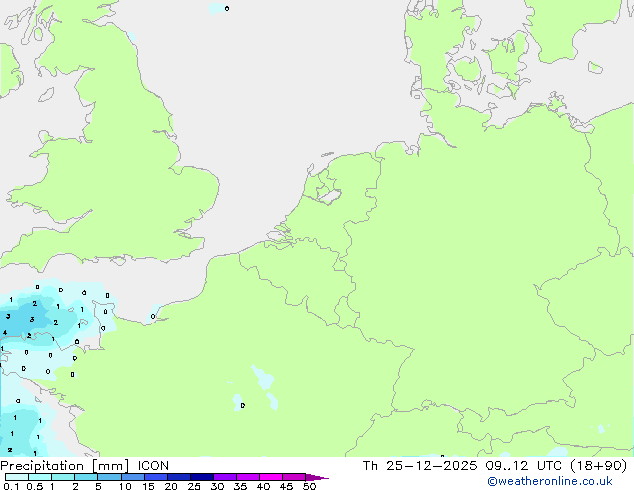Click the '50' legend scale label
The image size is (634, 490).
pyautogui.click(x=309, y=486)
